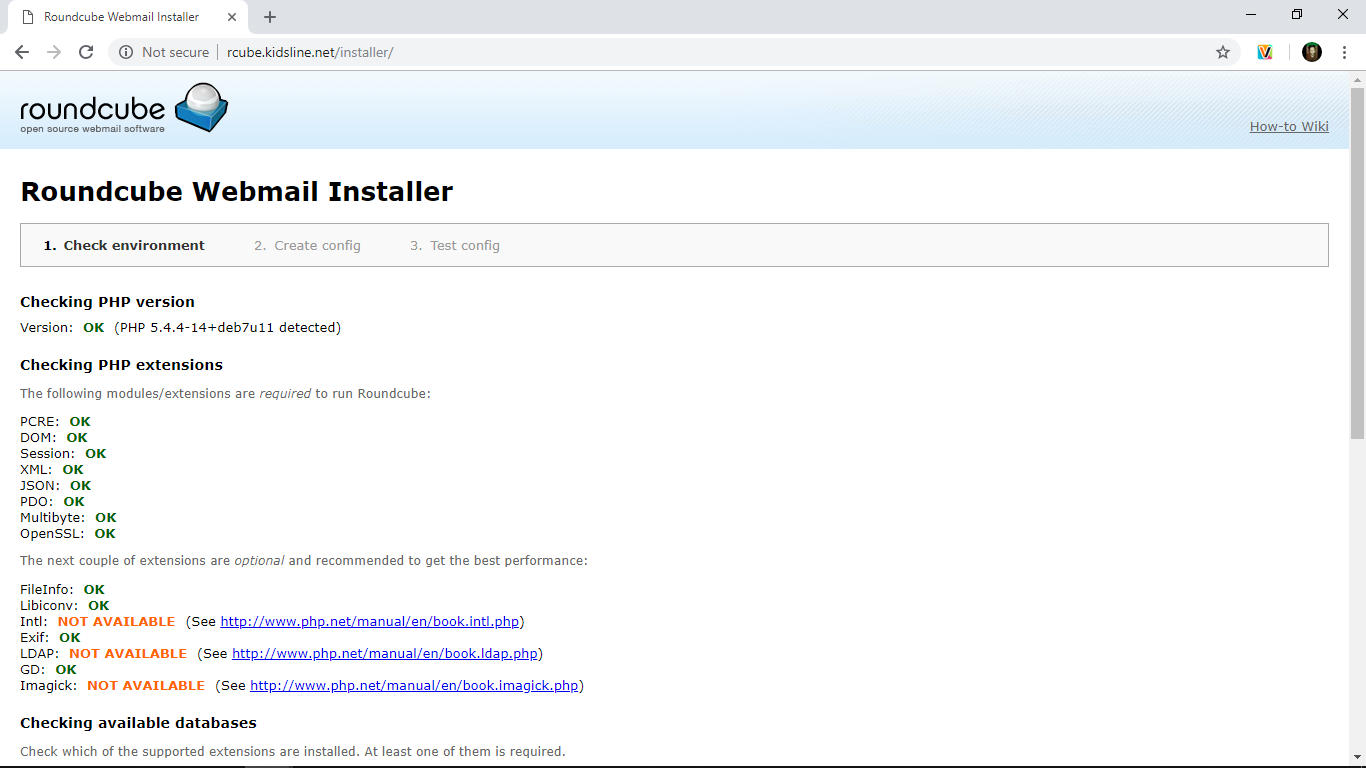The image size is (1366, 768).
Task: Open the book.intl.php manual link
Action: 370,621
